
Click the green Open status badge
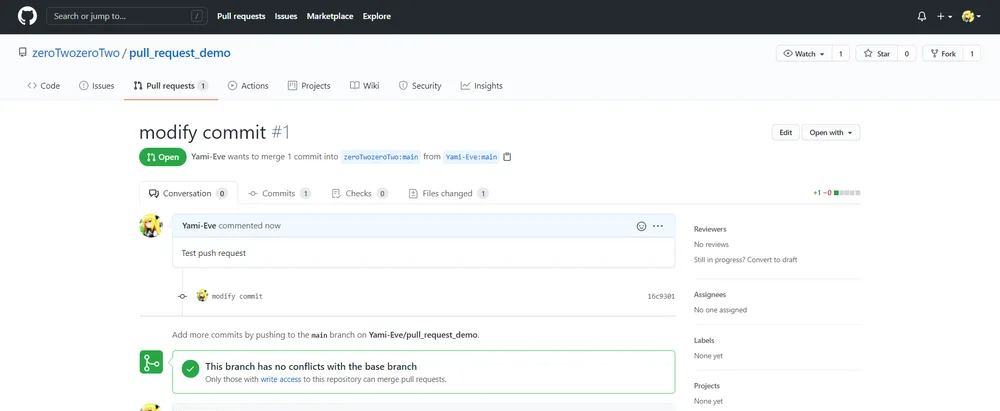click(x=163, y=157)
